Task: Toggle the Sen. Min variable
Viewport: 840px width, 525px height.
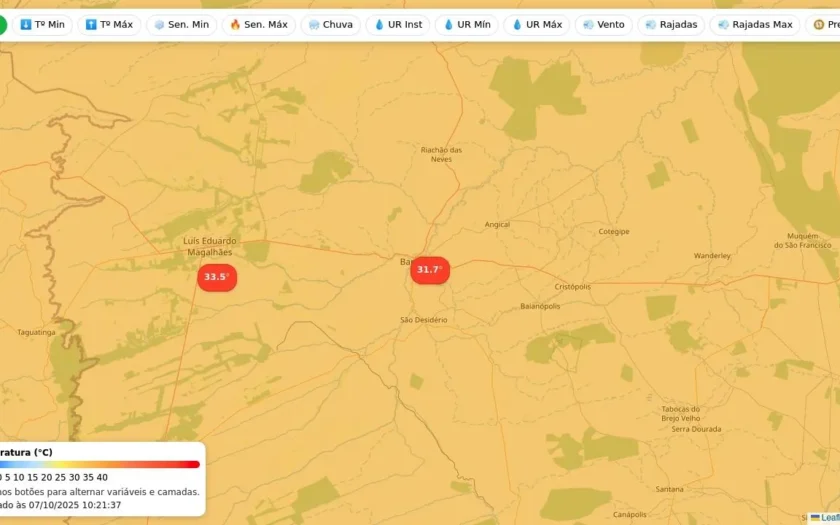Action: pyautogui.click(x=182, y=25)
